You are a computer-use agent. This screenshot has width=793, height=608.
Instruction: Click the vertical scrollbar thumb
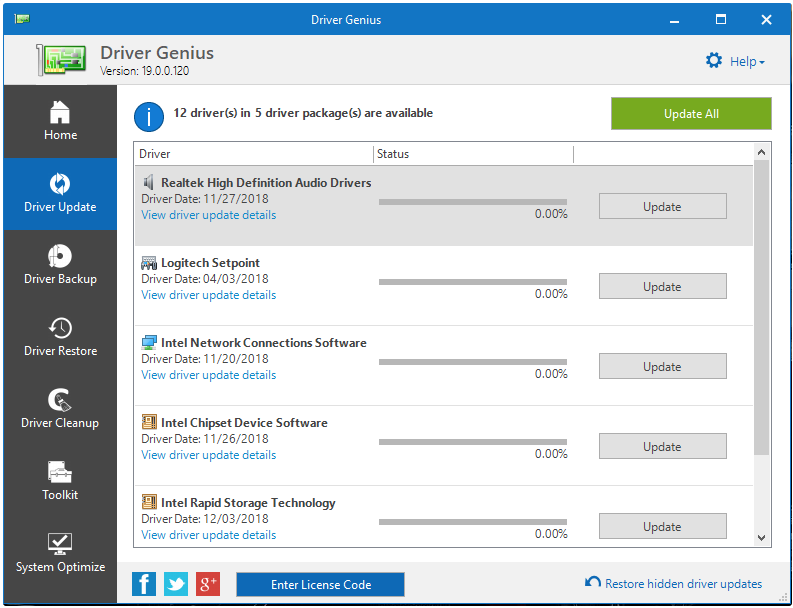pyautogui.click(x=762, y=307)
